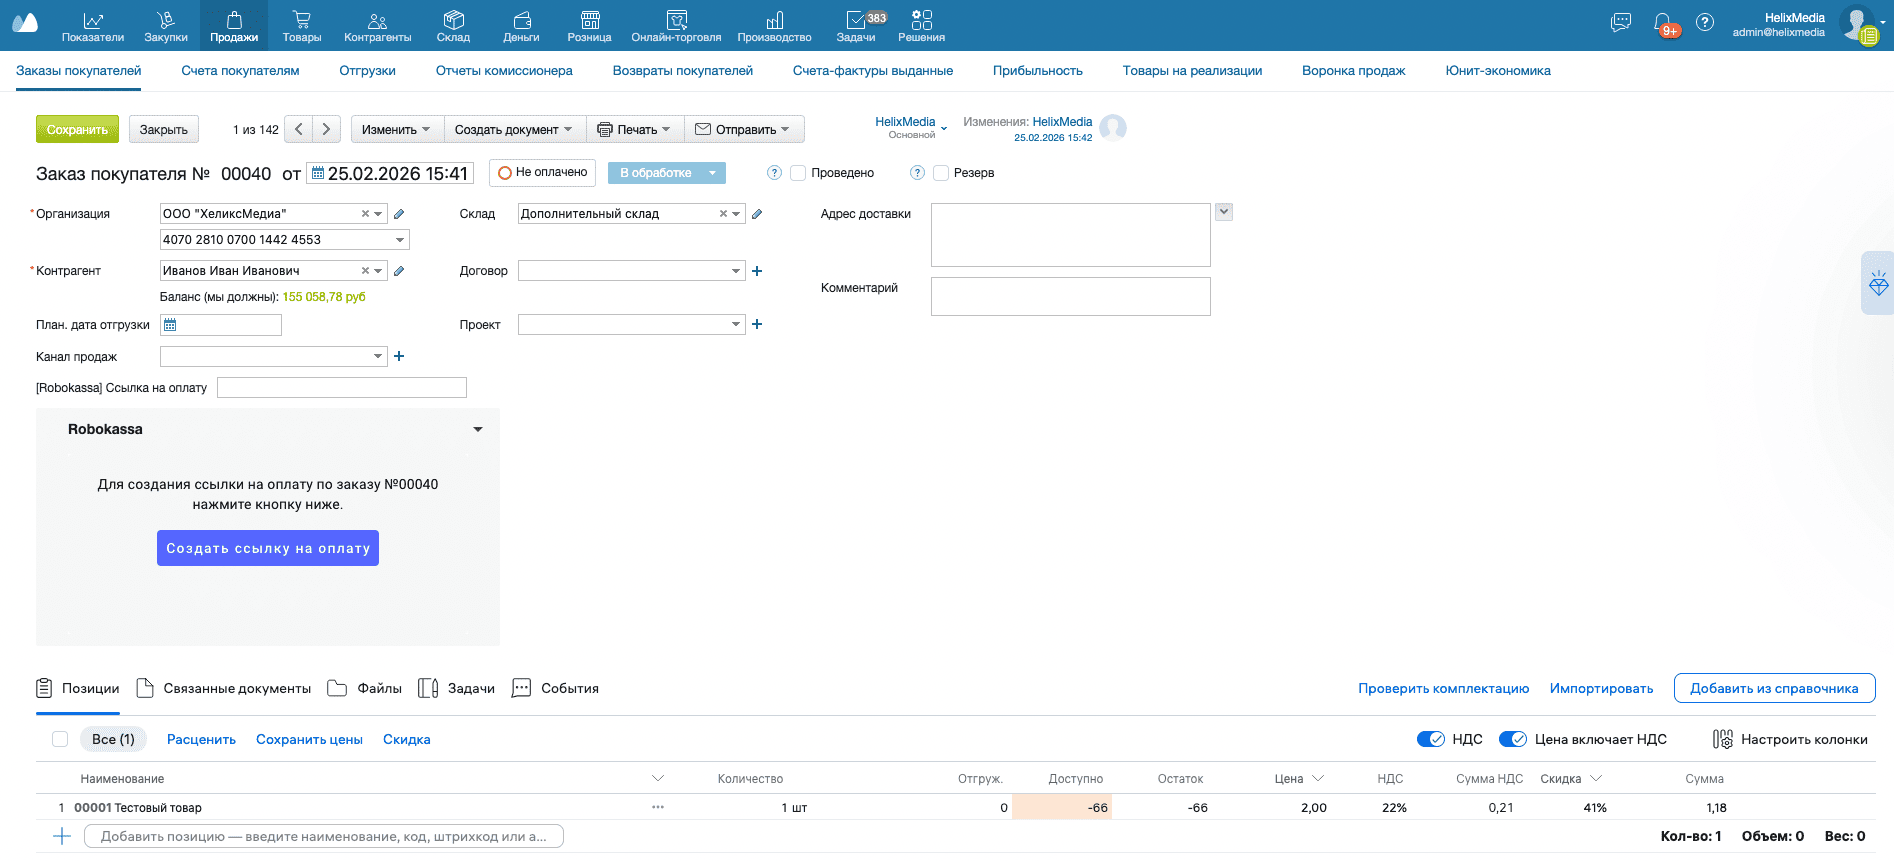The width and height of the screenshot is (1894, 861).
Task: Open notifications bell icon
Action: click(x=1663, y=23)
